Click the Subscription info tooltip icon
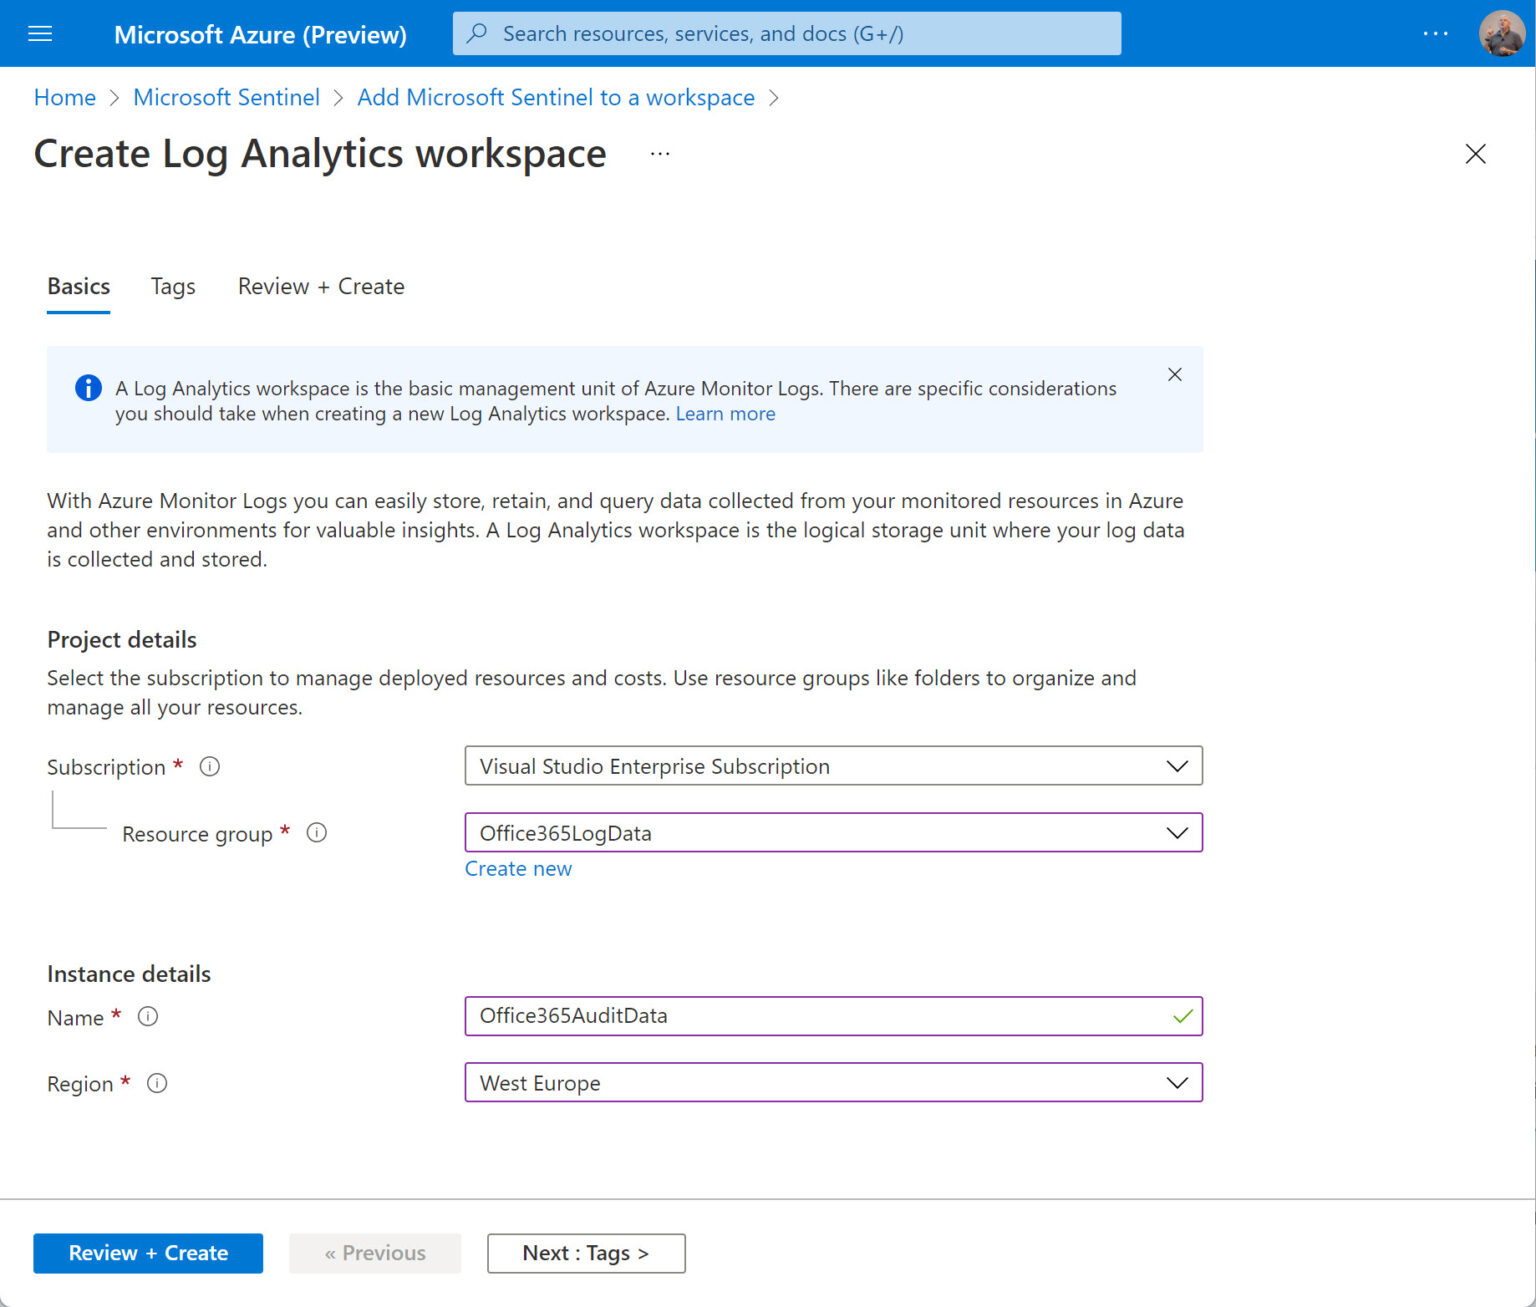Viewport: 1536px width, 1307px height. click(x=209, y=766)
